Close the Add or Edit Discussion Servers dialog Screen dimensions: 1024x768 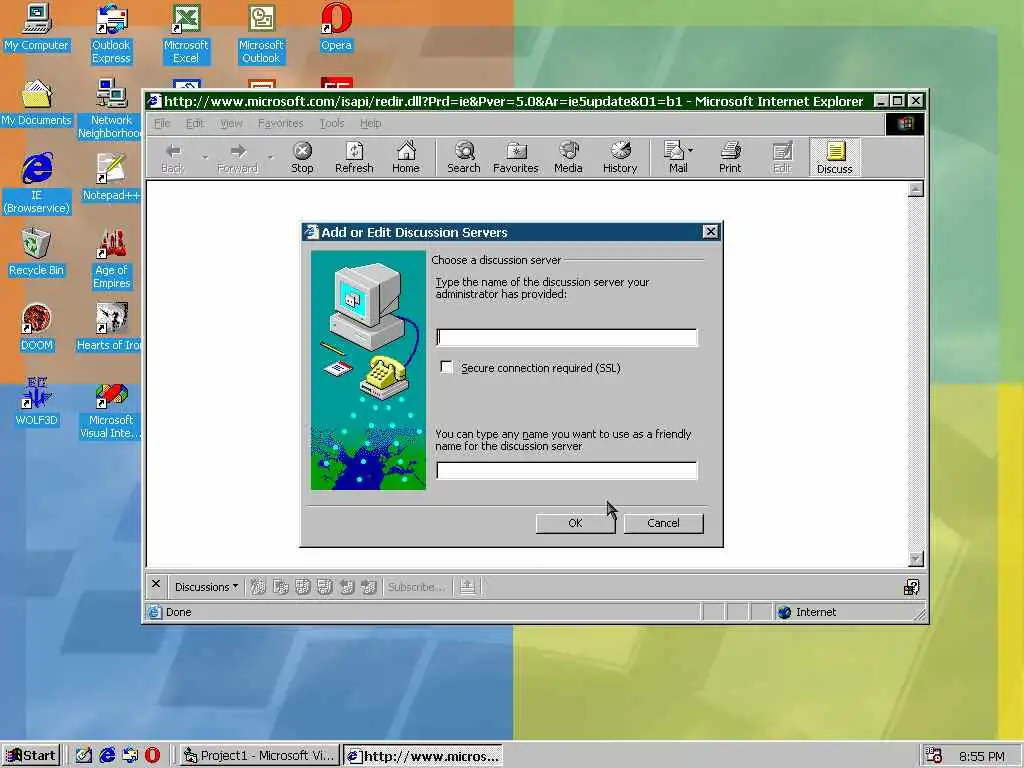[x=710, y=231]
